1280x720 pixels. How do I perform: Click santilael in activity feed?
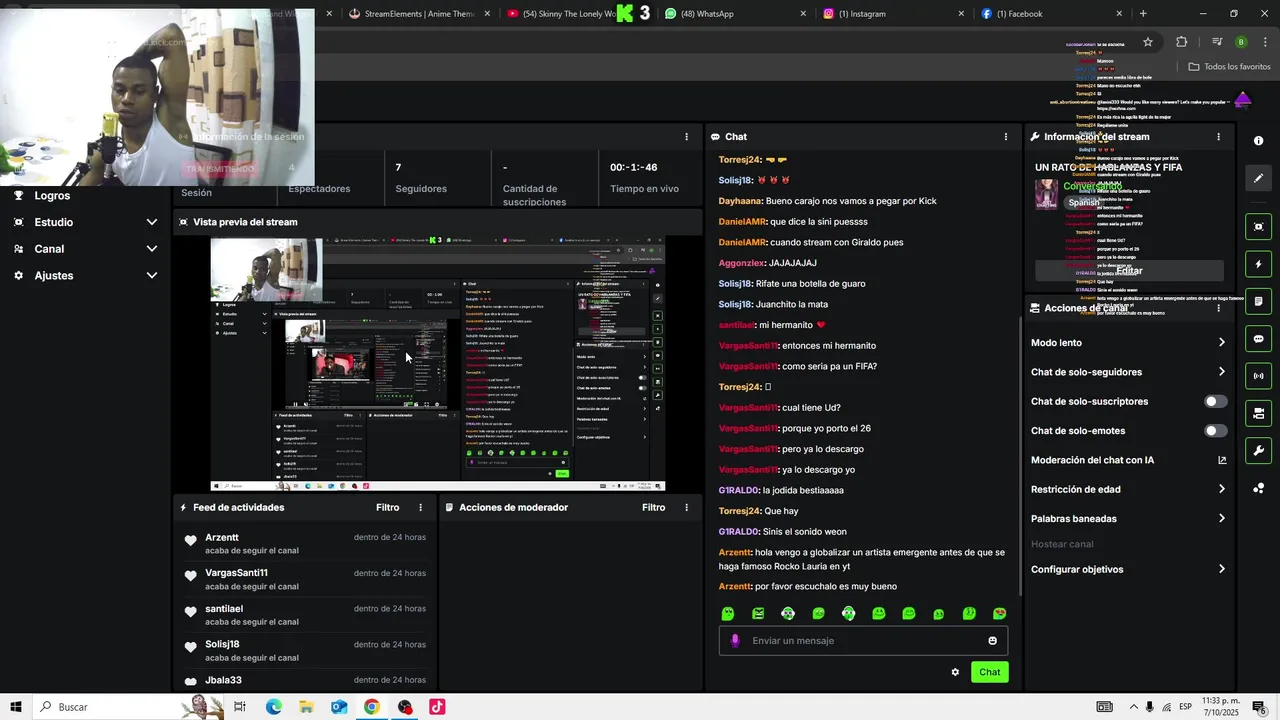point(224,609)
